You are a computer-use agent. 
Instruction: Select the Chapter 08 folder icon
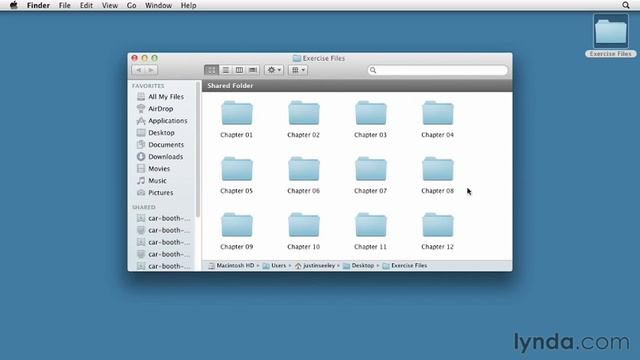coord(438,169)
